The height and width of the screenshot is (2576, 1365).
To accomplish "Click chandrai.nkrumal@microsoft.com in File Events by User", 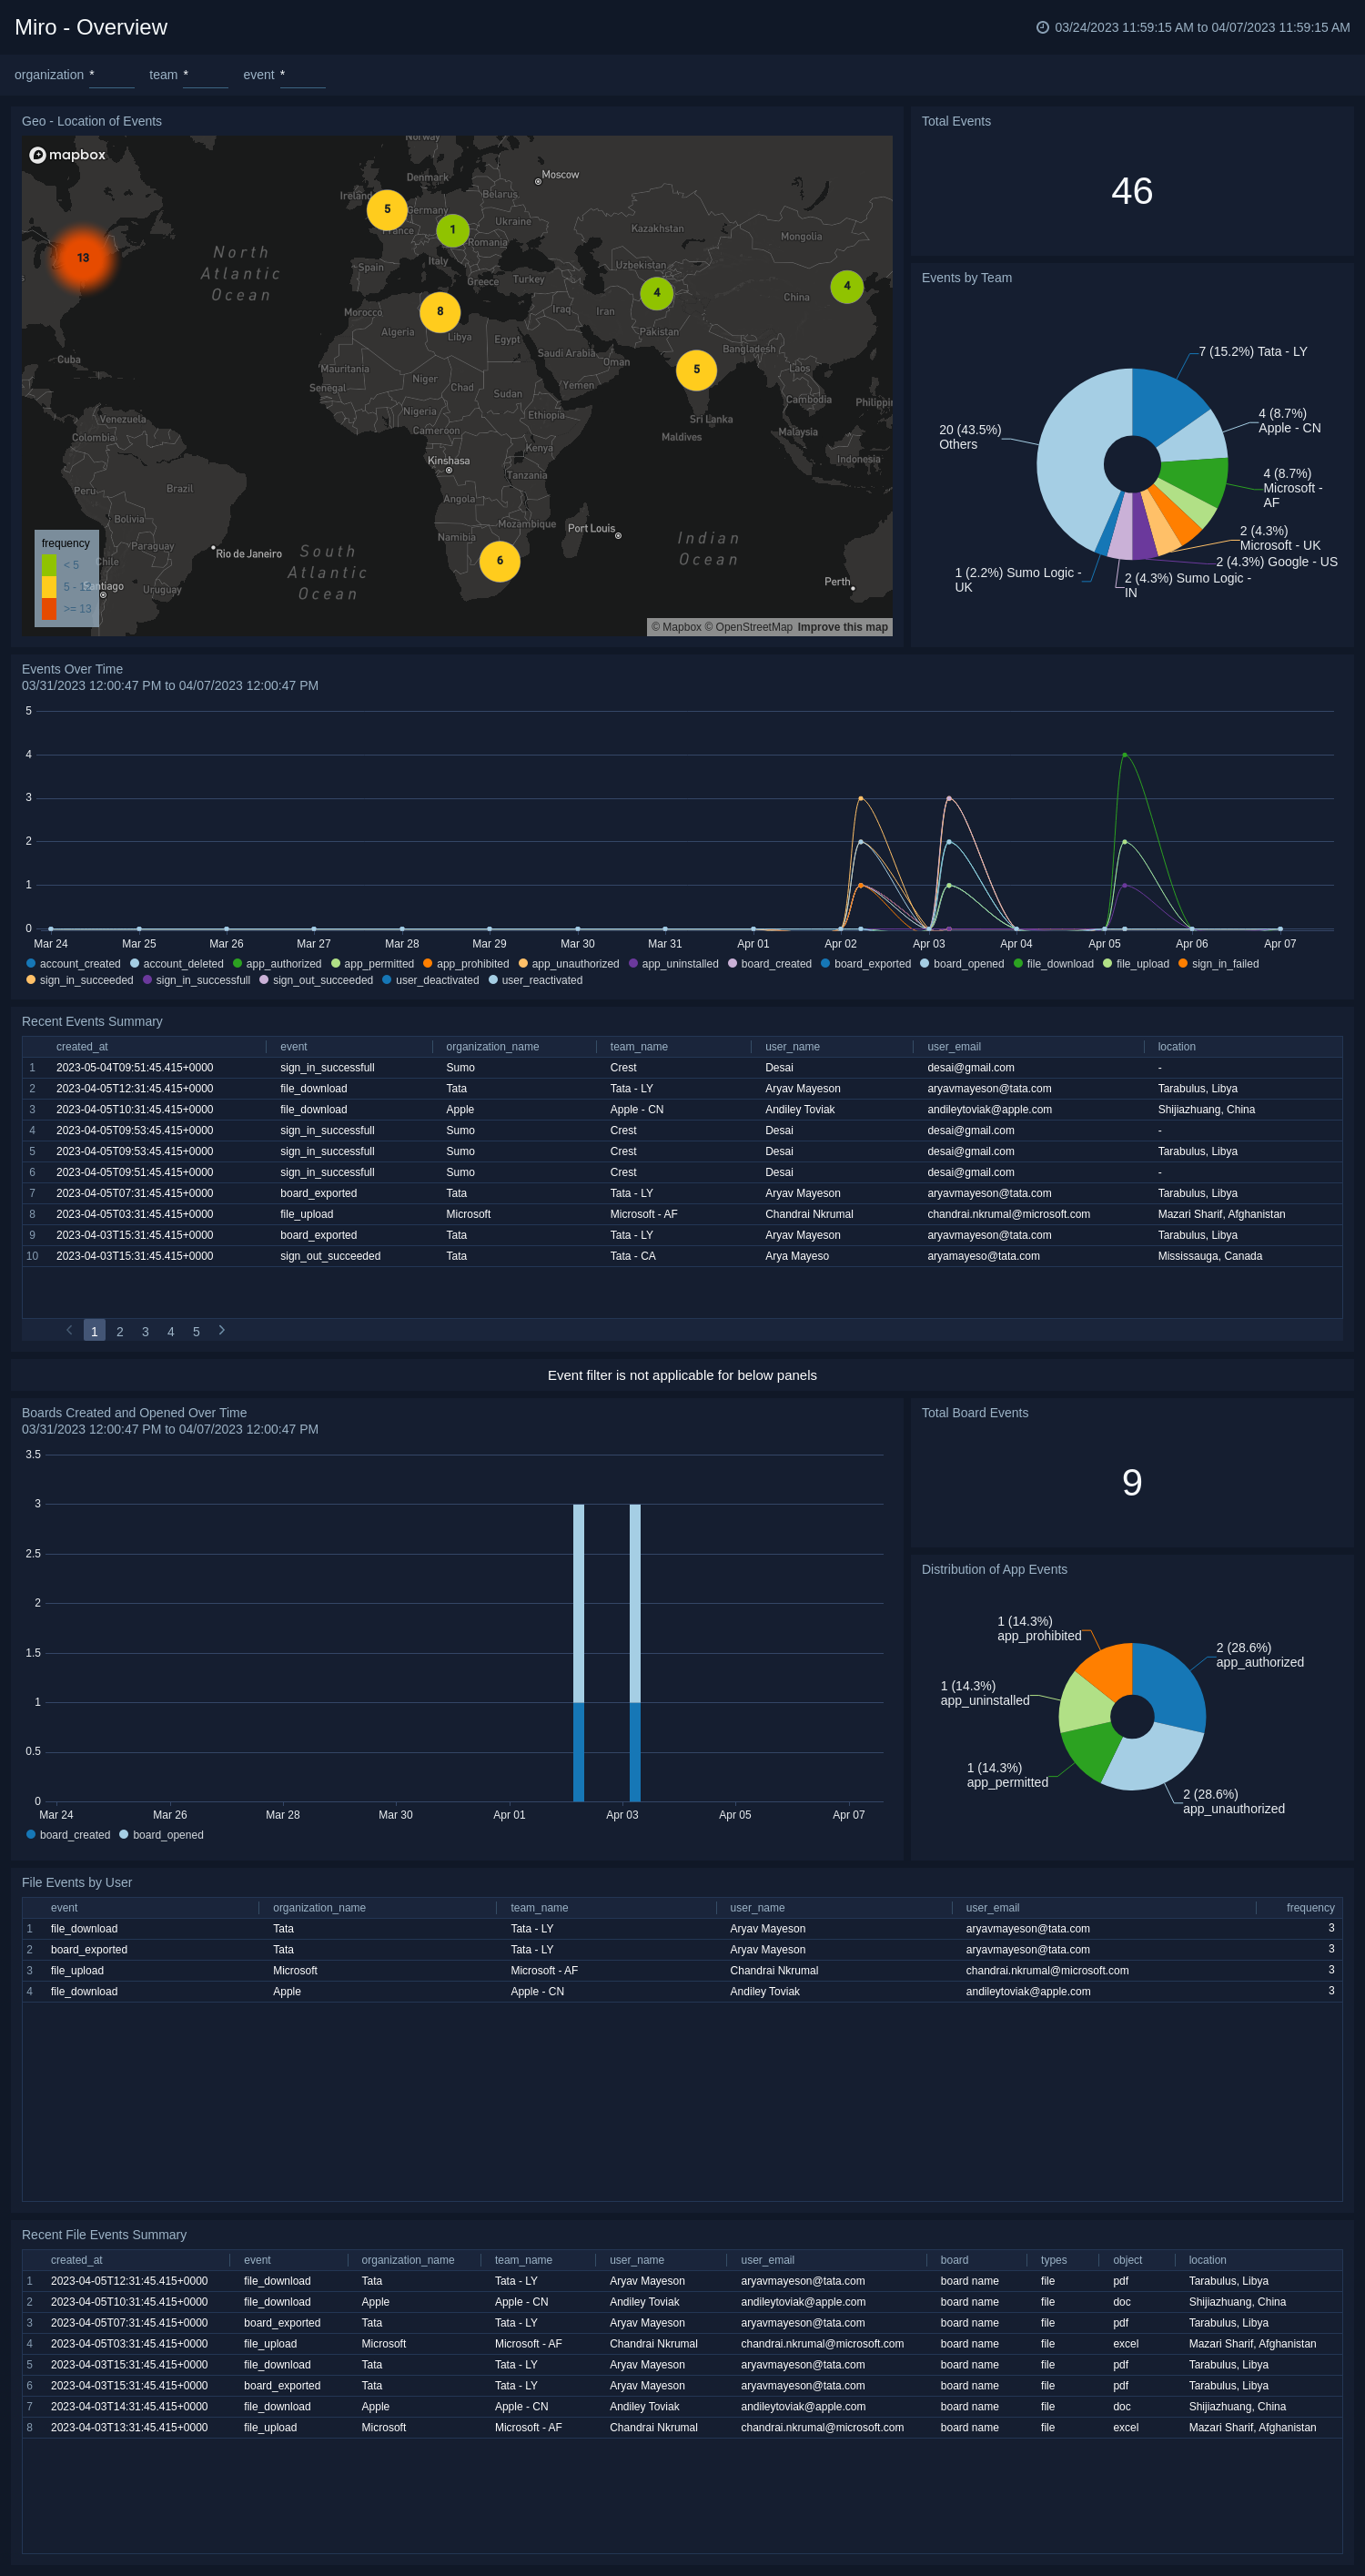I will pyautogui.click(x=1047, y=1971).
